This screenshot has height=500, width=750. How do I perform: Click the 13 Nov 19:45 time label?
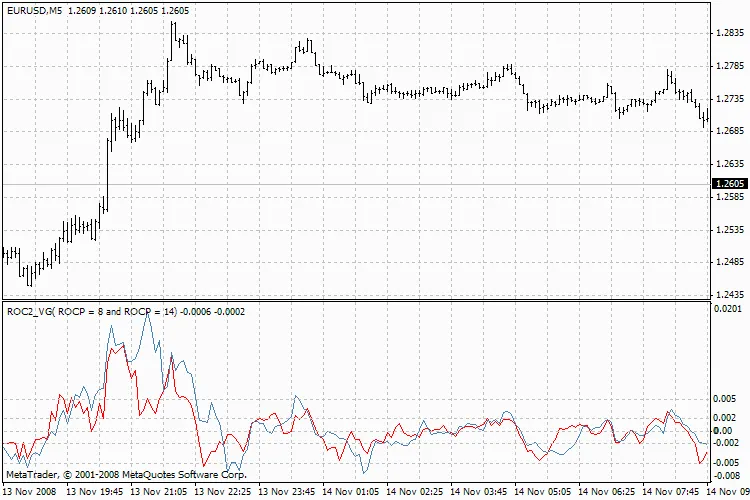[95, 492]
